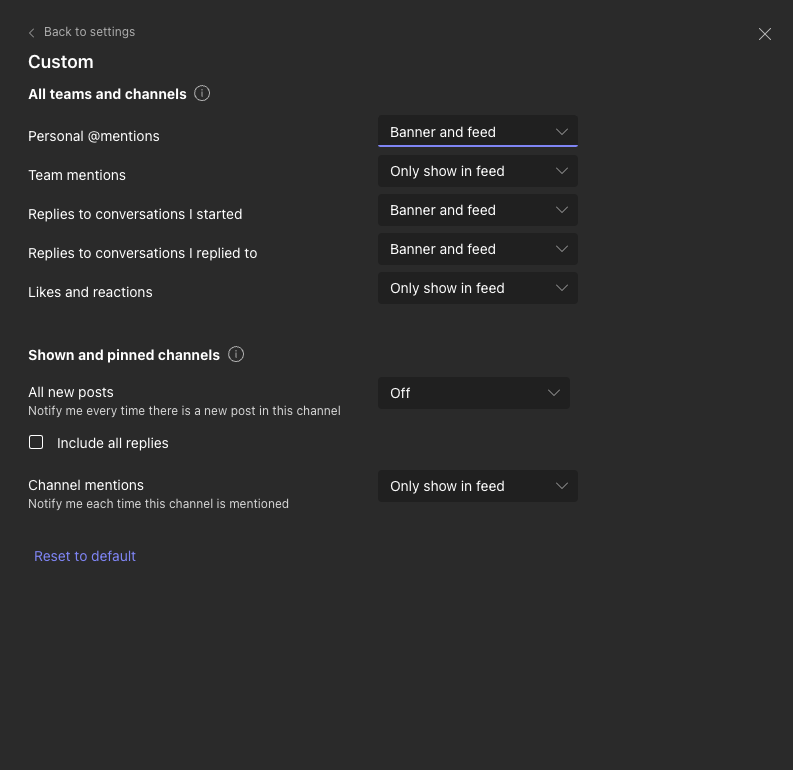Click the chevron arrow in Likes and reactions dropdown
Viewport: 793px width, 770px height.
(x=561, y=288)
